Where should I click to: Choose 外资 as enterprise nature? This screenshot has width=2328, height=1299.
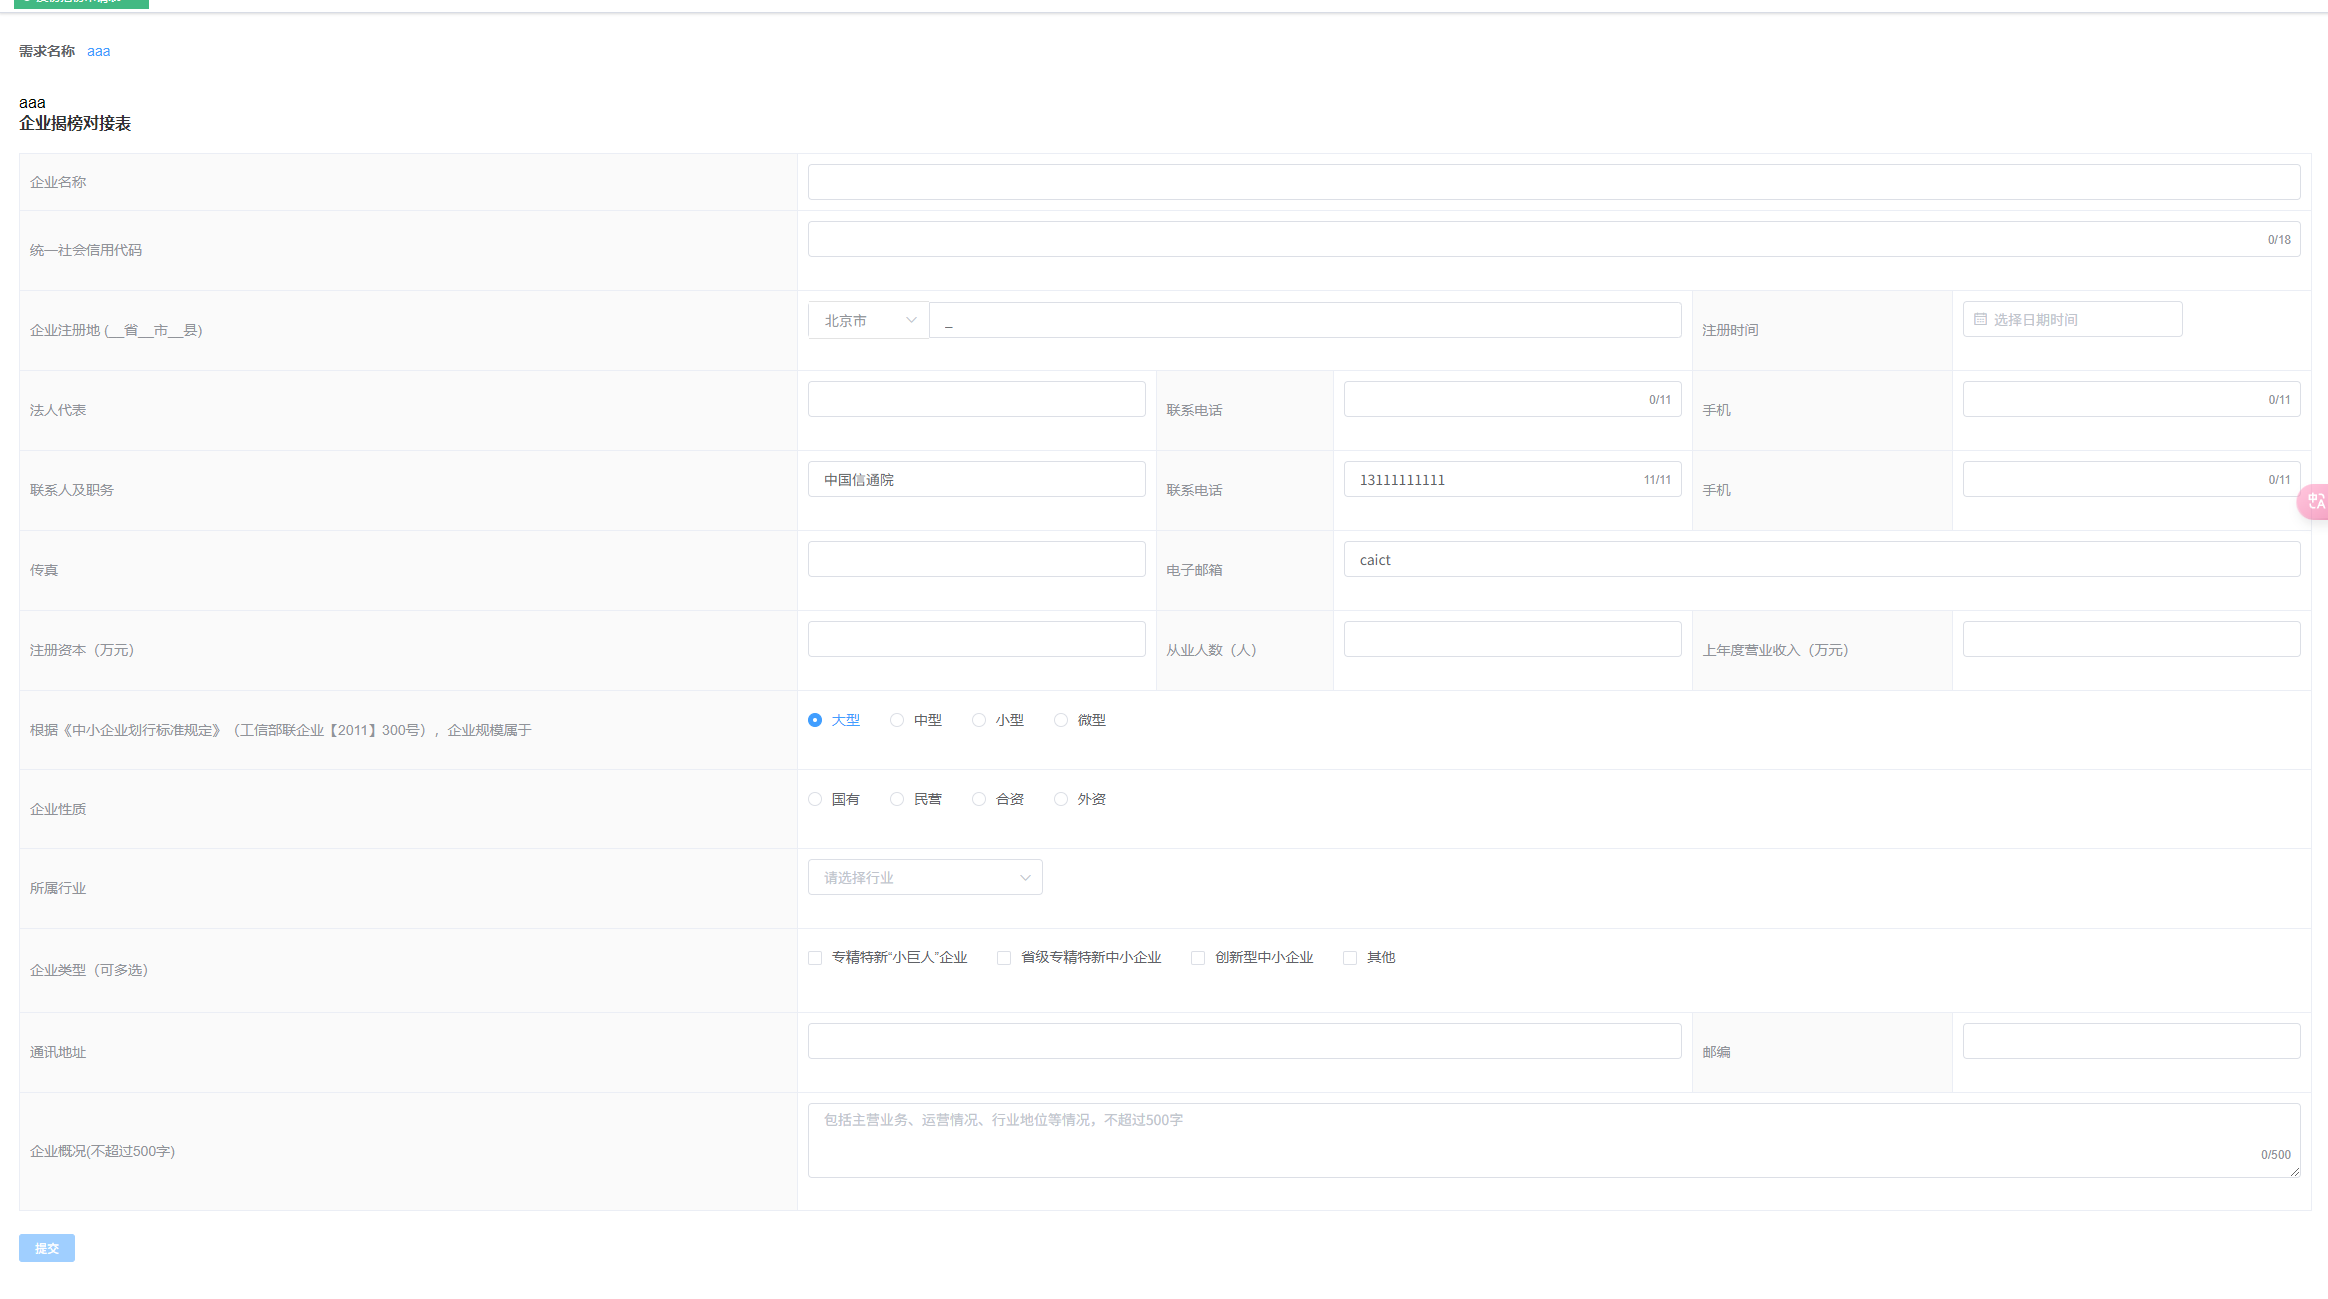pos(1061,799)
